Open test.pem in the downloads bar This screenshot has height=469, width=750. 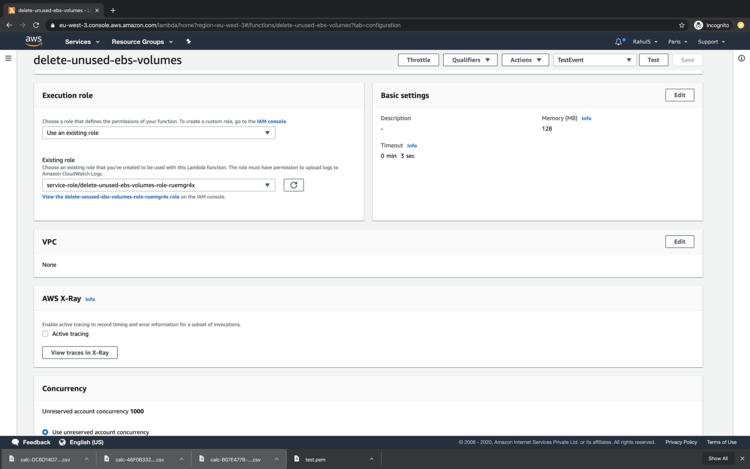coord(315,459)
